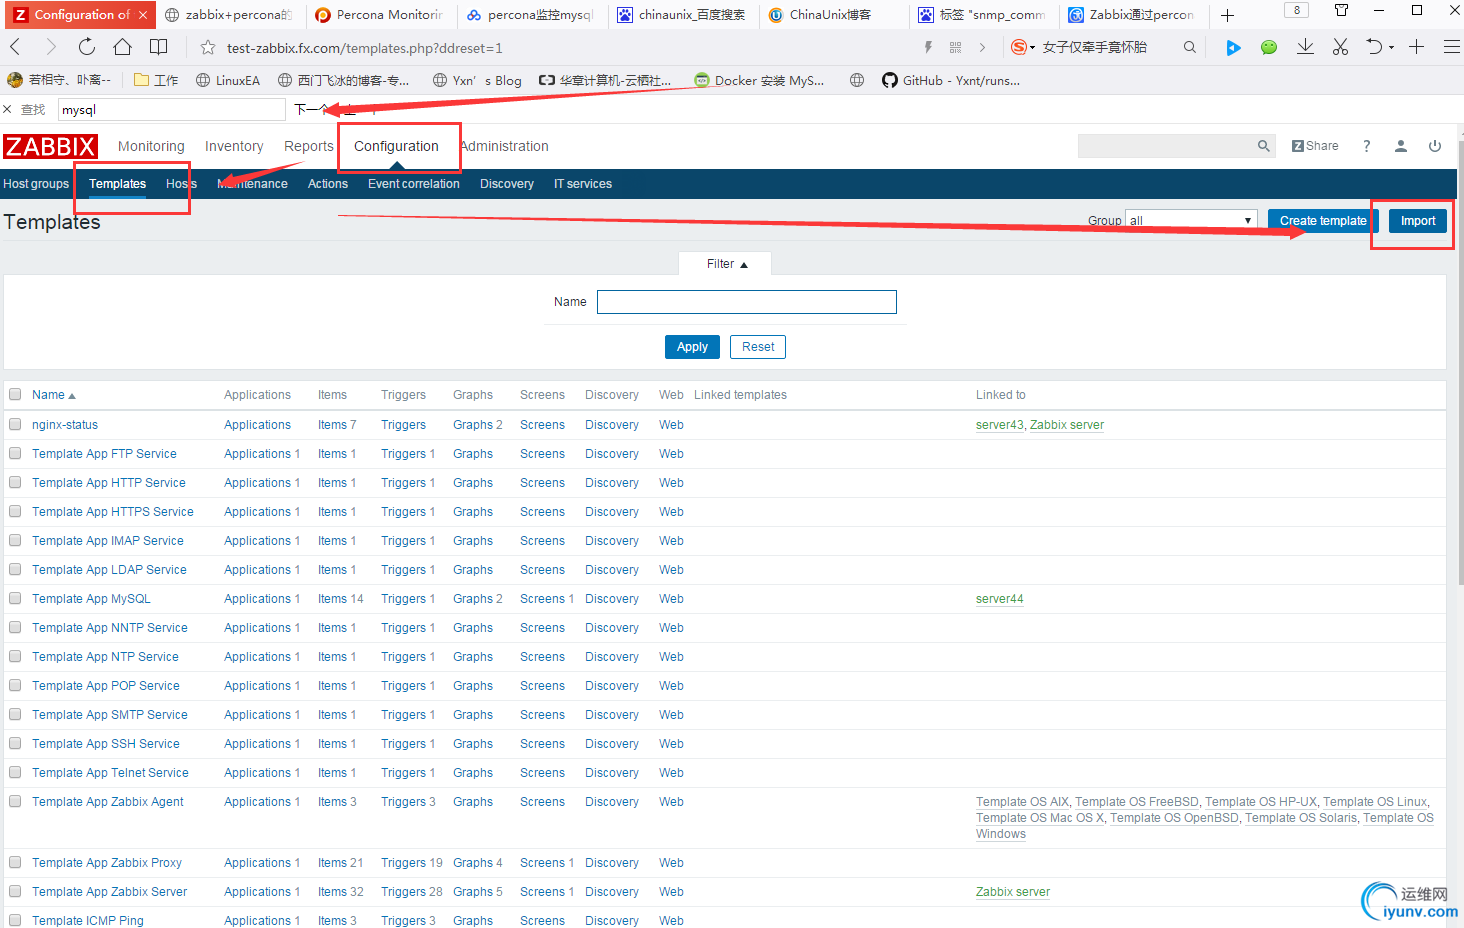Click the scissors screenshot icon
Image resolution: width=1464 pixels, height=928 pixels.
point(1340,47)
